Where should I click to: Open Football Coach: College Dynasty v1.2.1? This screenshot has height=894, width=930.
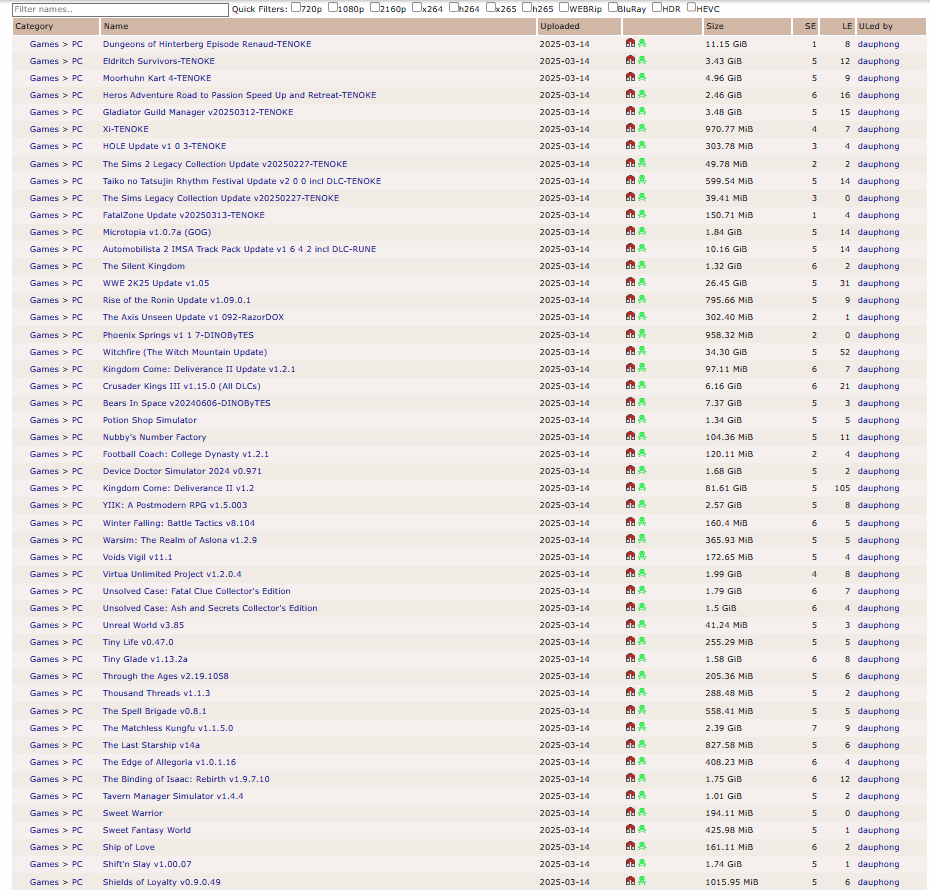[x=186, y=454]
